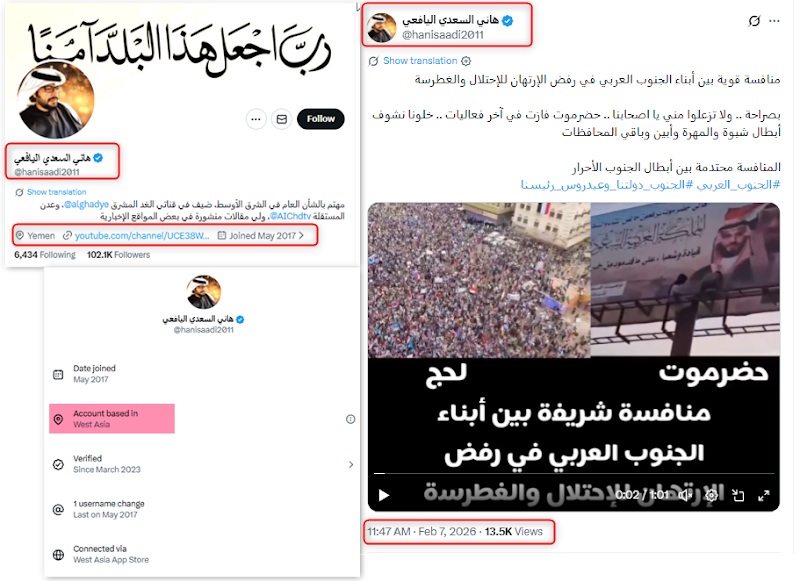Open tweet more options three dots
This screenshot has height=581, width=800.
tap(774, 21)
